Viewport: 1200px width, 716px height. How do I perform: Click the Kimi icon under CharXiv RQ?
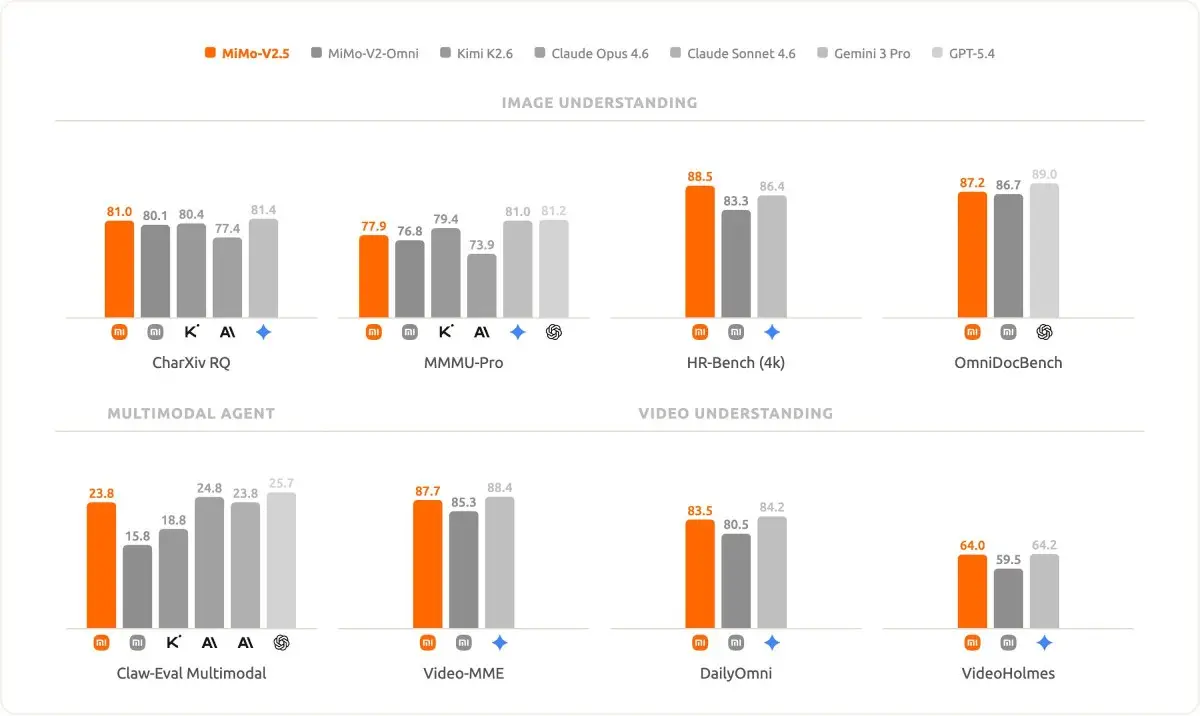(x=192, y=332)
